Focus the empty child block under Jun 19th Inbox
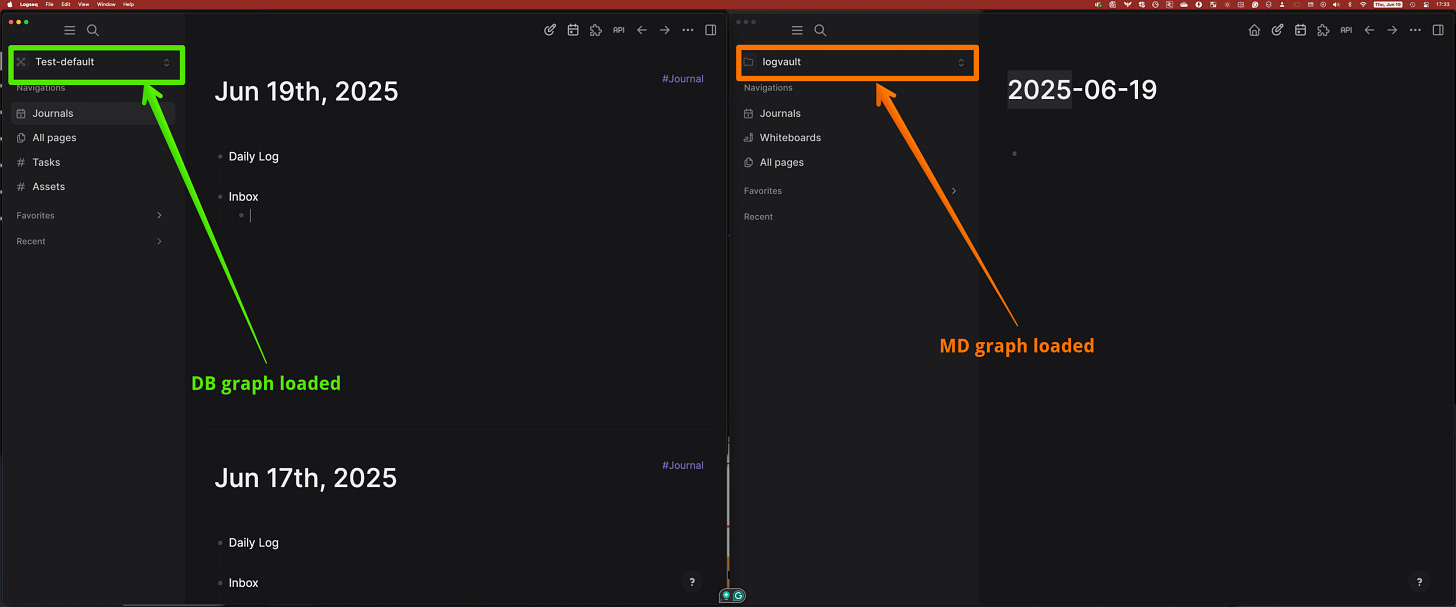 tap(251, 215)
